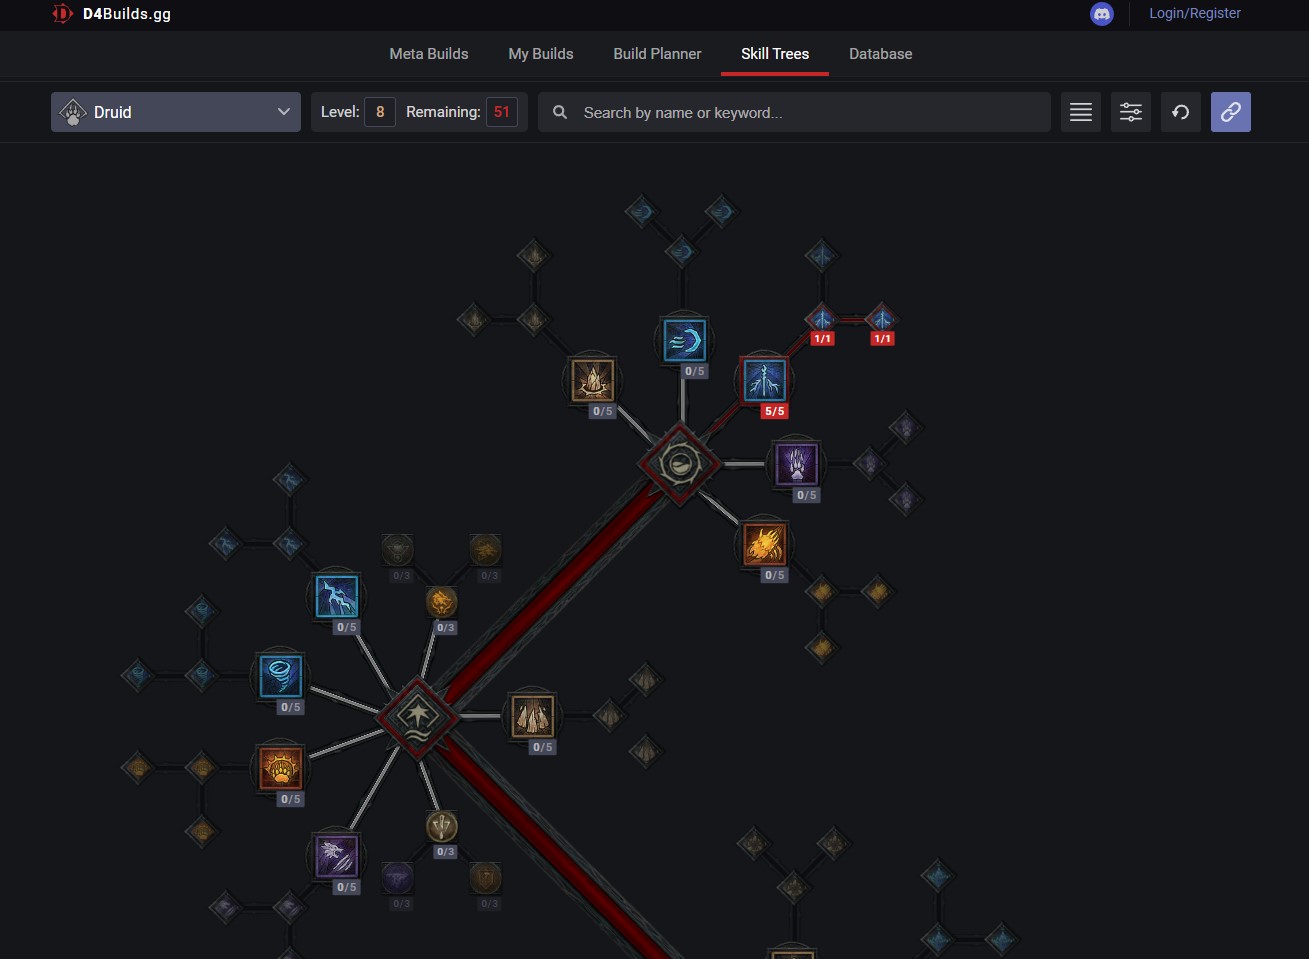Click the 0/5 badge under Tornado
Image resolution: width=1309 pixels, height=959 pixels.
click(x=291, y=707)
